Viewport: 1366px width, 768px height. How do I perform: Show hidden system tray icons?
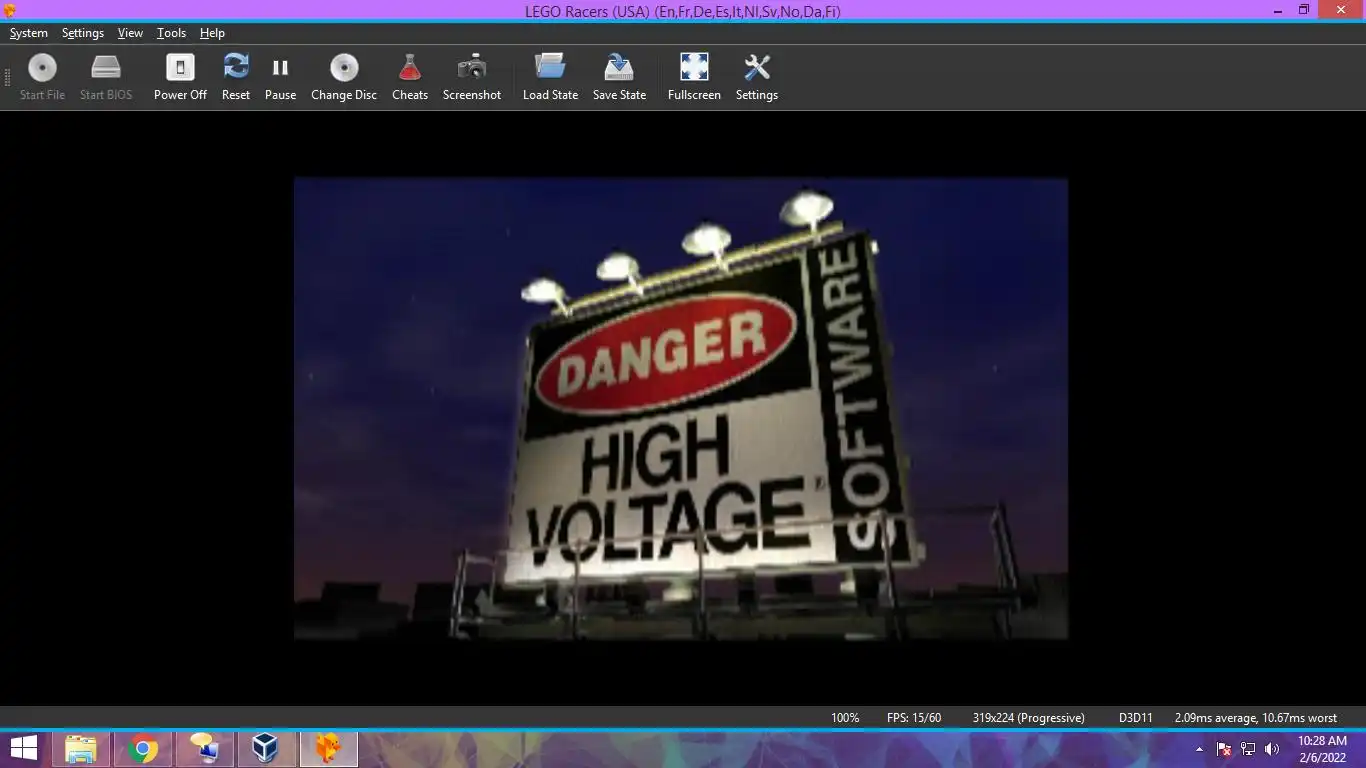pos(1199,749)
